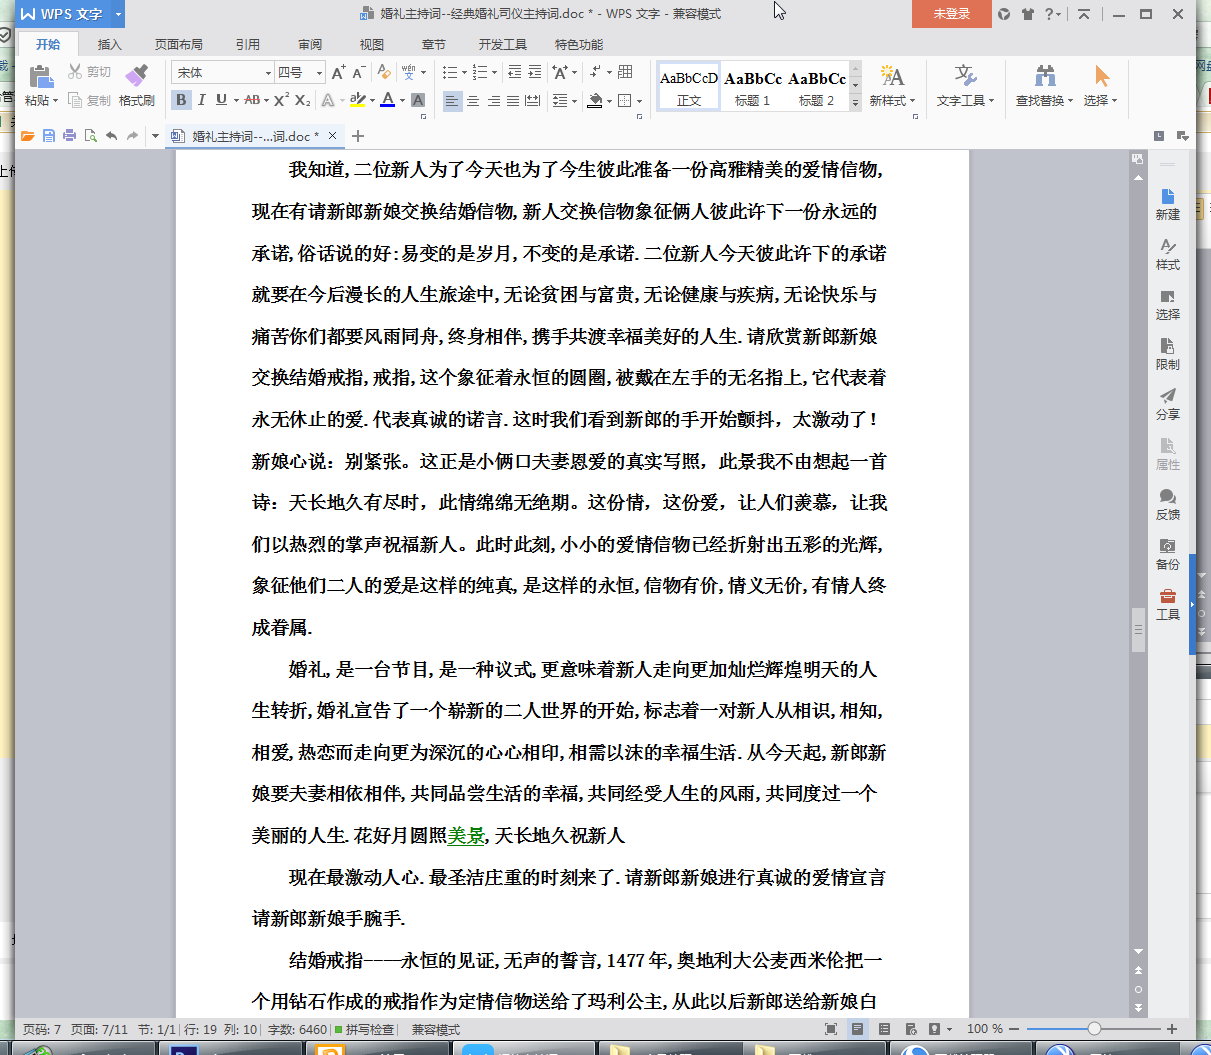Click the distributed alignment icon

point(533,100)
